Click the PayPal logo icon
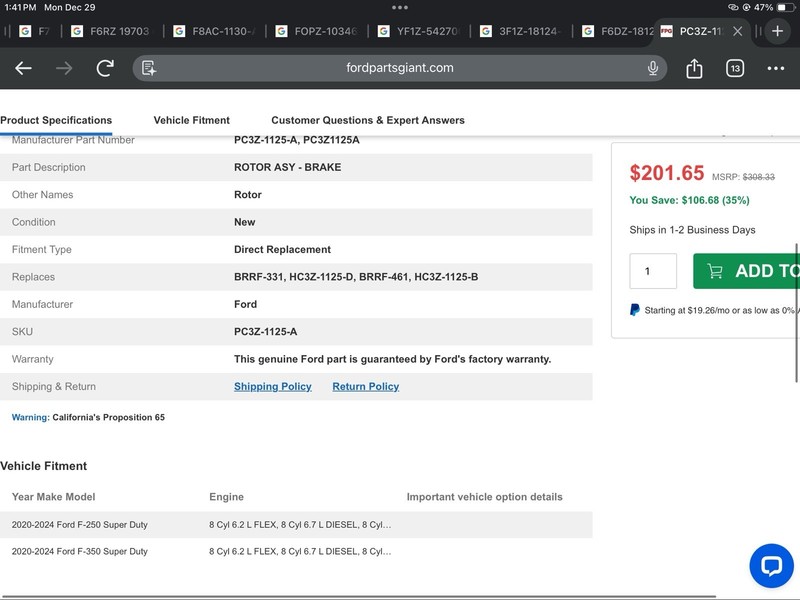Screen dimensions: 800x600 point(635,310)
